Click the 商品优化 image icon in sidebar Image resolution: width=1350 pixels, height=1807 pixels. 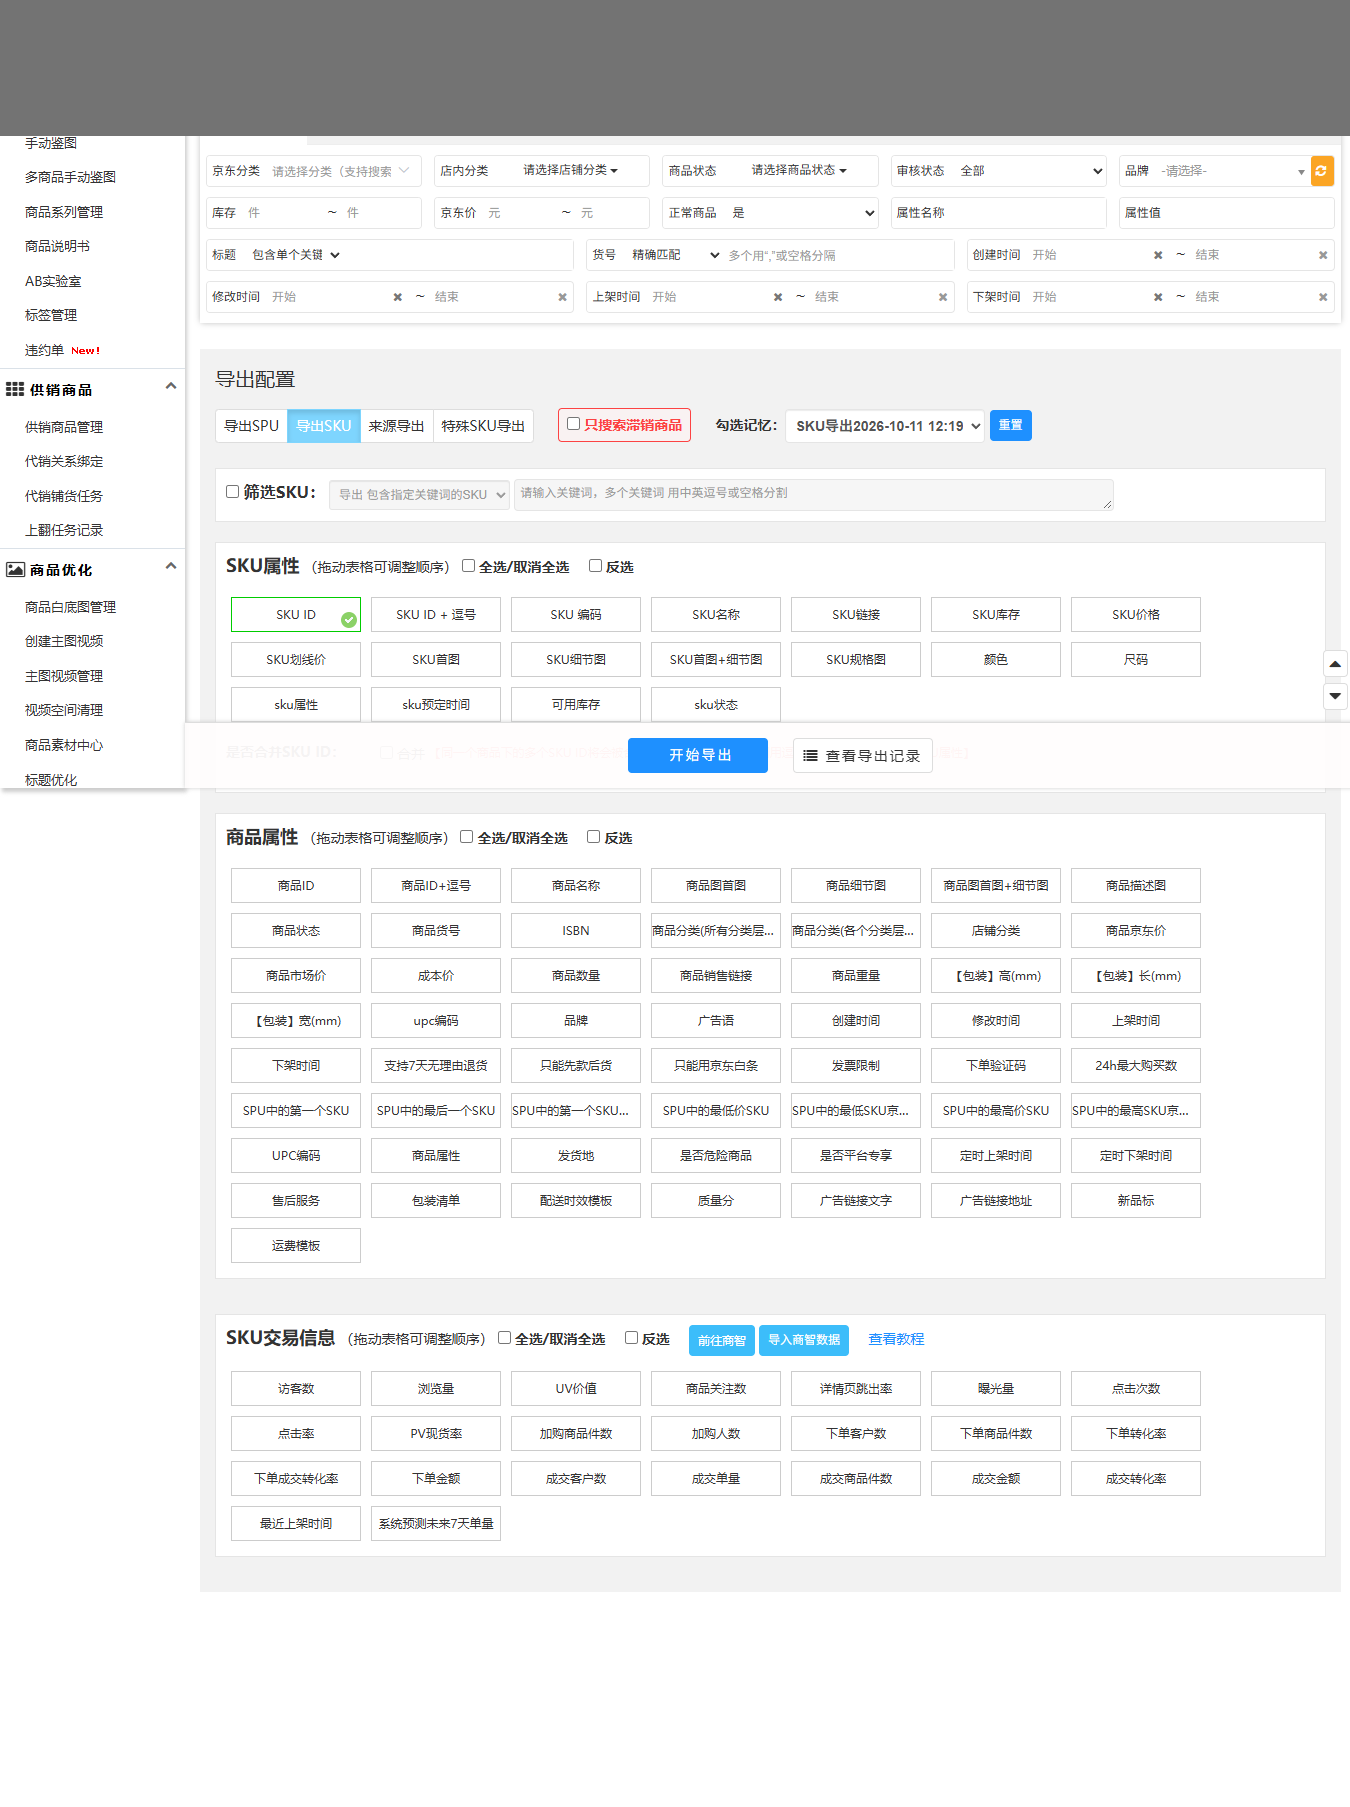tap(15, 569)
